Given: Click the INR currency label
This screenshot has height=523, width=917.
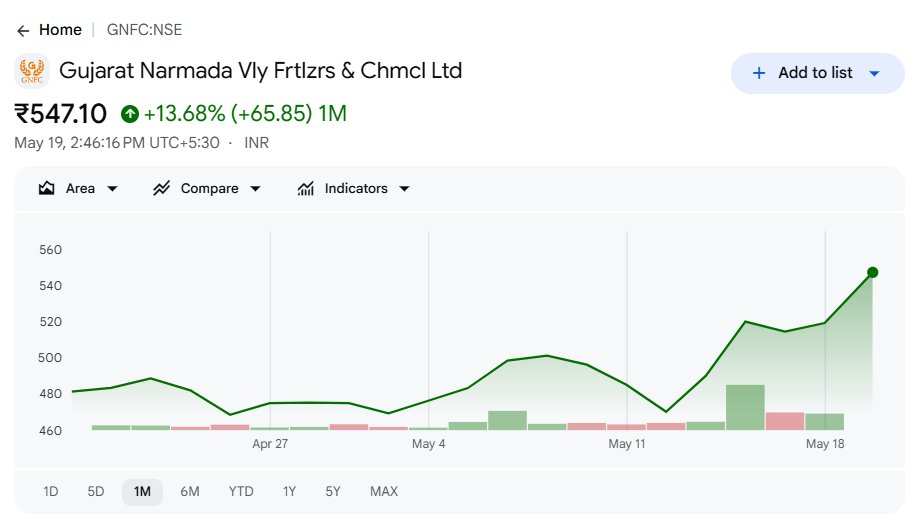Looking at the screenshot, I should tap(256, 143).
